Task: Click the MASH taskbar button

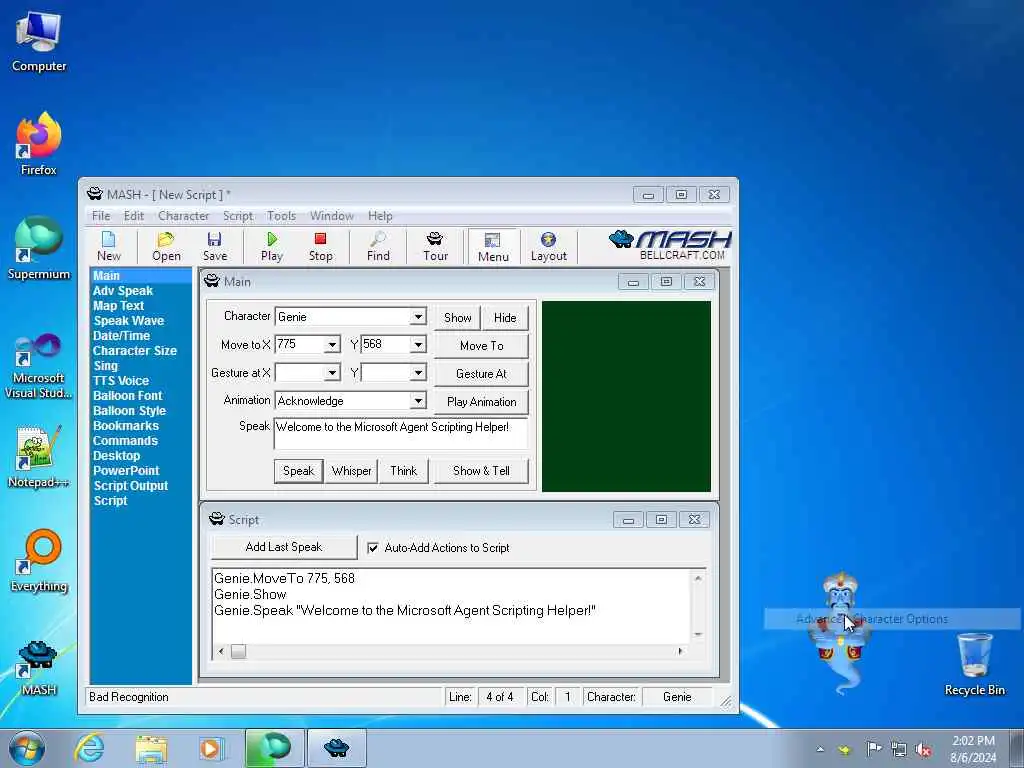Action: (x=337, y=748)
